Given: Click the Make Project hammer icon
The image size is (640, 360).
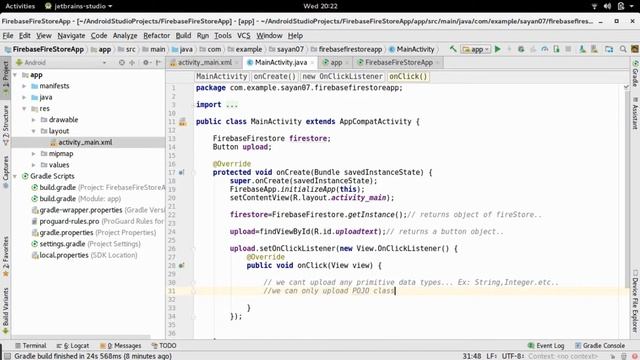Looking at the screenshot, I should coord(453,49).
